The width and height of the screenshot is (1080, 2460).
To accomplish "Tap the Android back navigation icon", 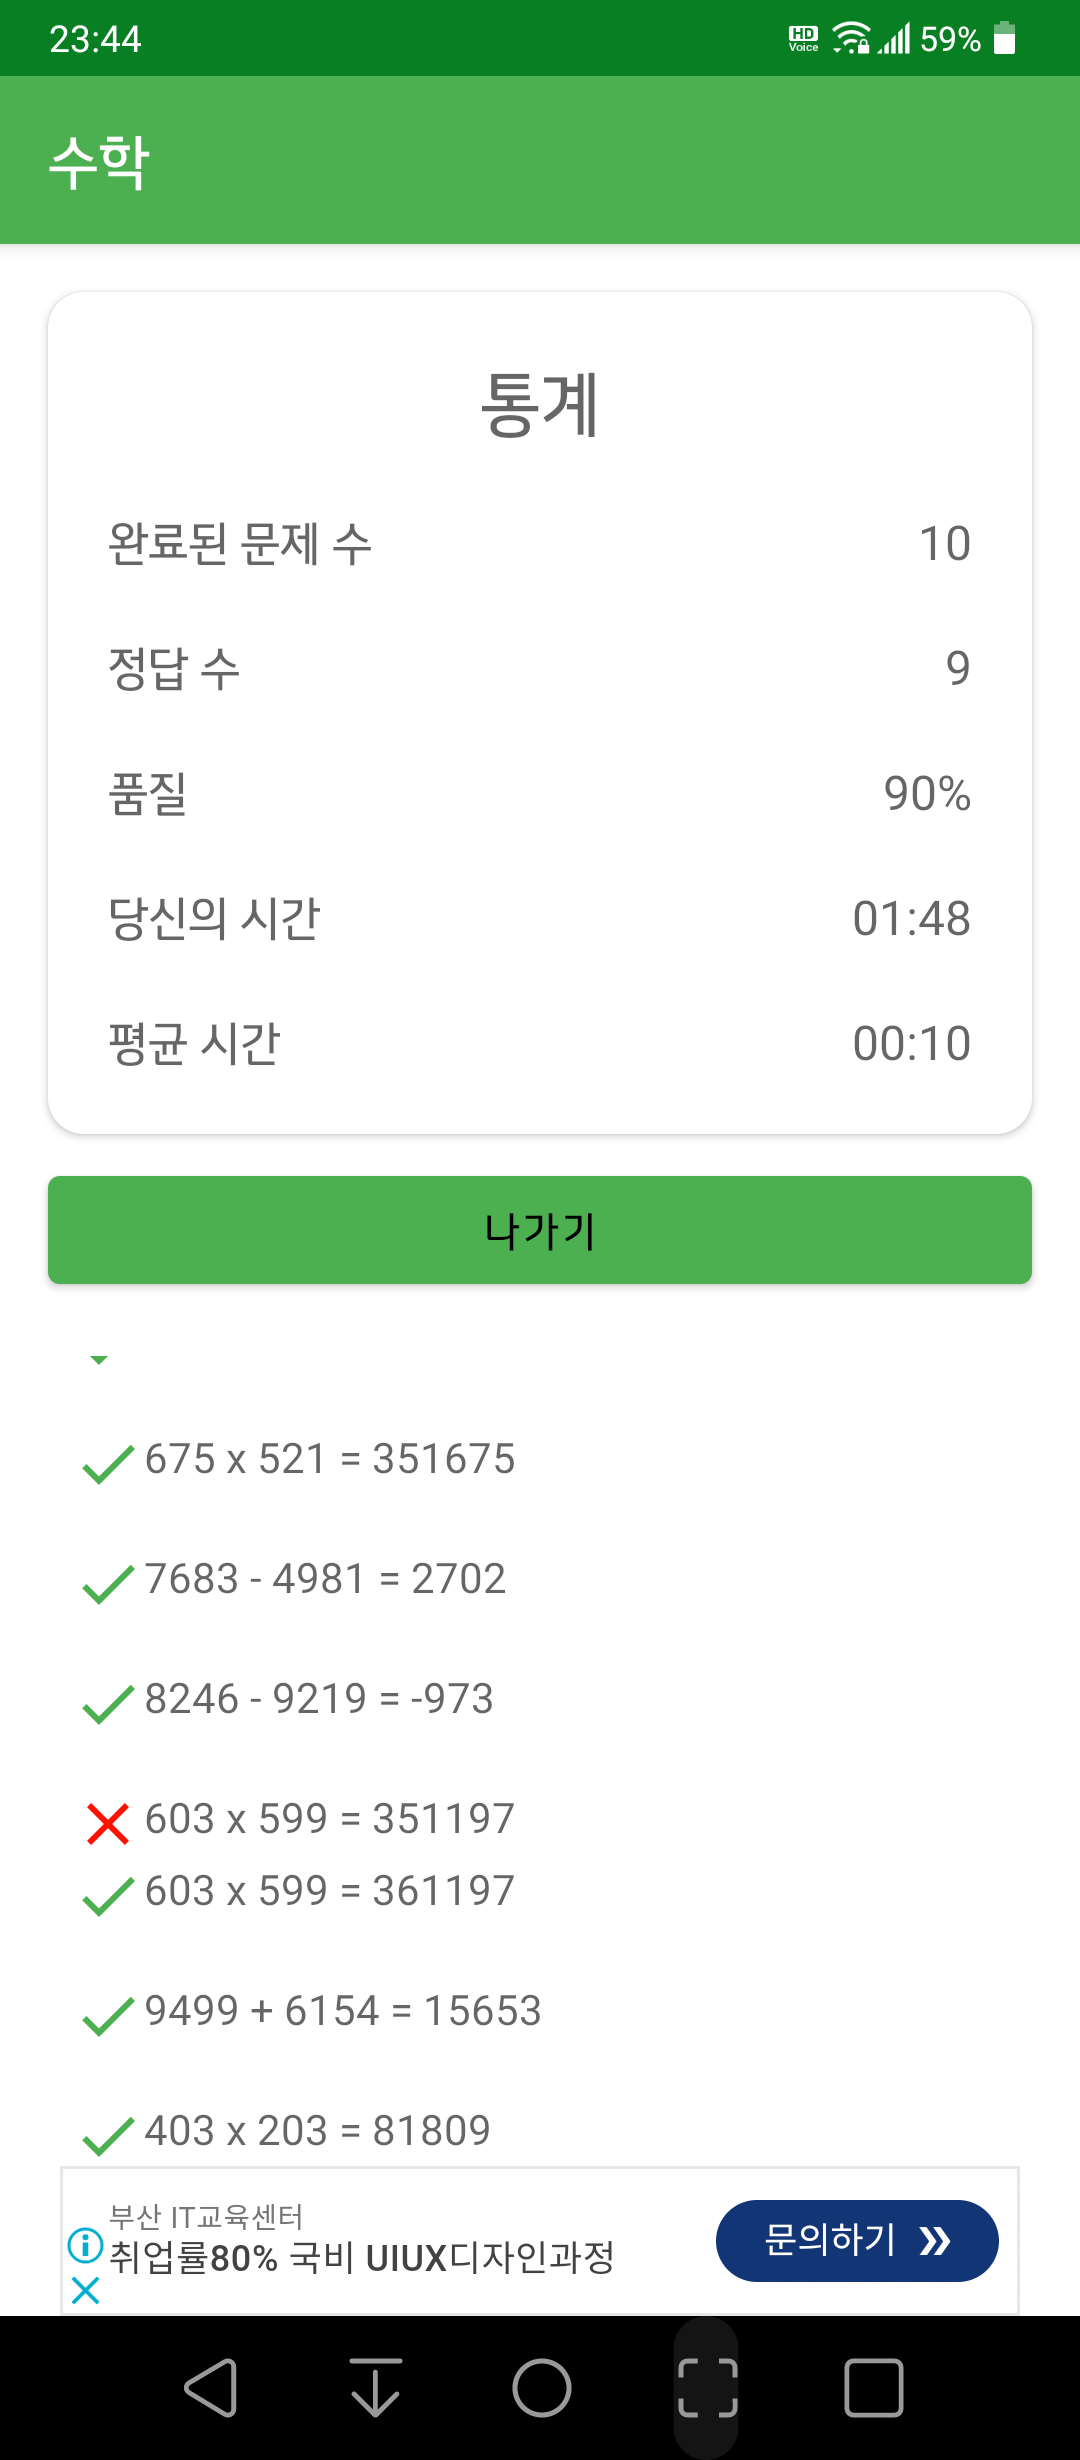I will [211, 2388].
